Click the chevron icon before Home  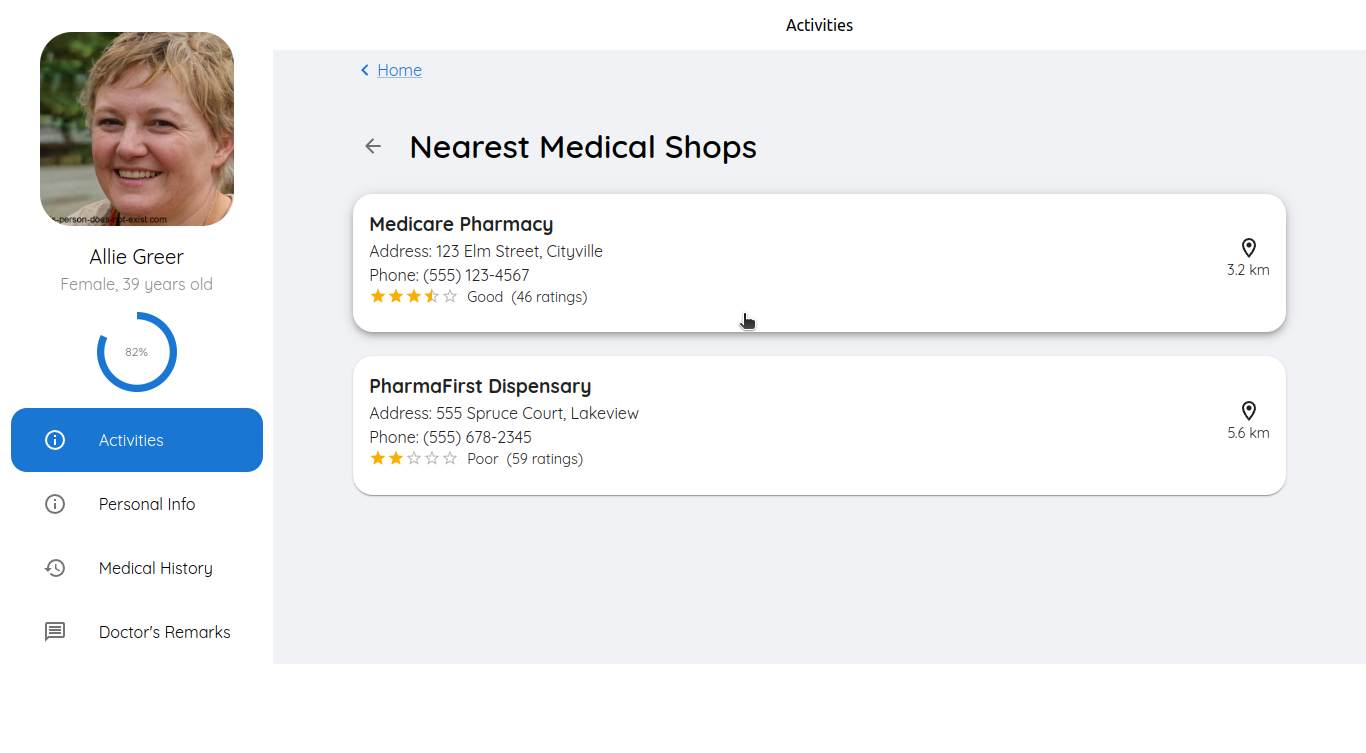point(365,70)
